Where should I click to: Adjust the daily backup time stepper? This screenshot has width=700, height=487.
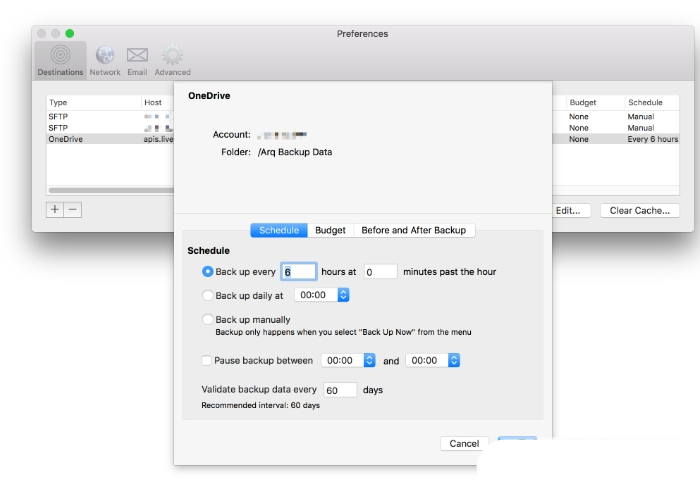pos(343,295)
